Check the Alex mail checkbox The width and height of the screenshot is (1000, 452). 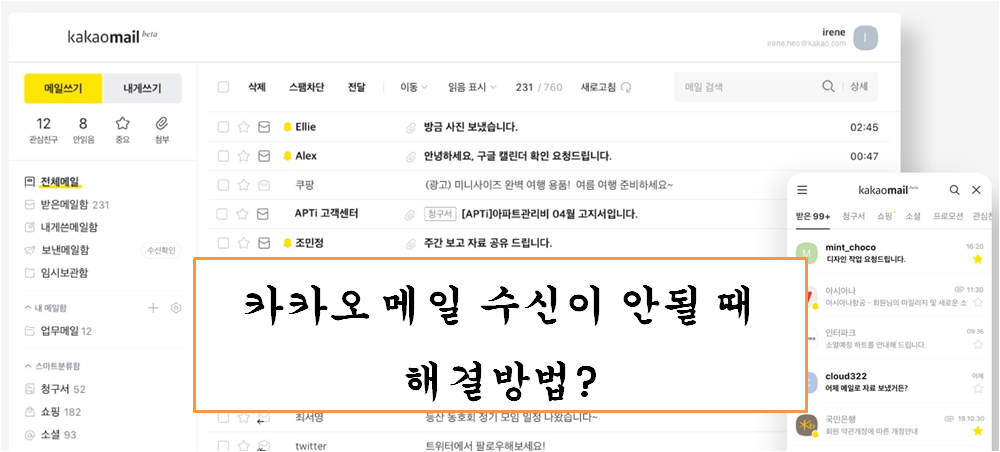pyautogui.click(x=223, y=156)
